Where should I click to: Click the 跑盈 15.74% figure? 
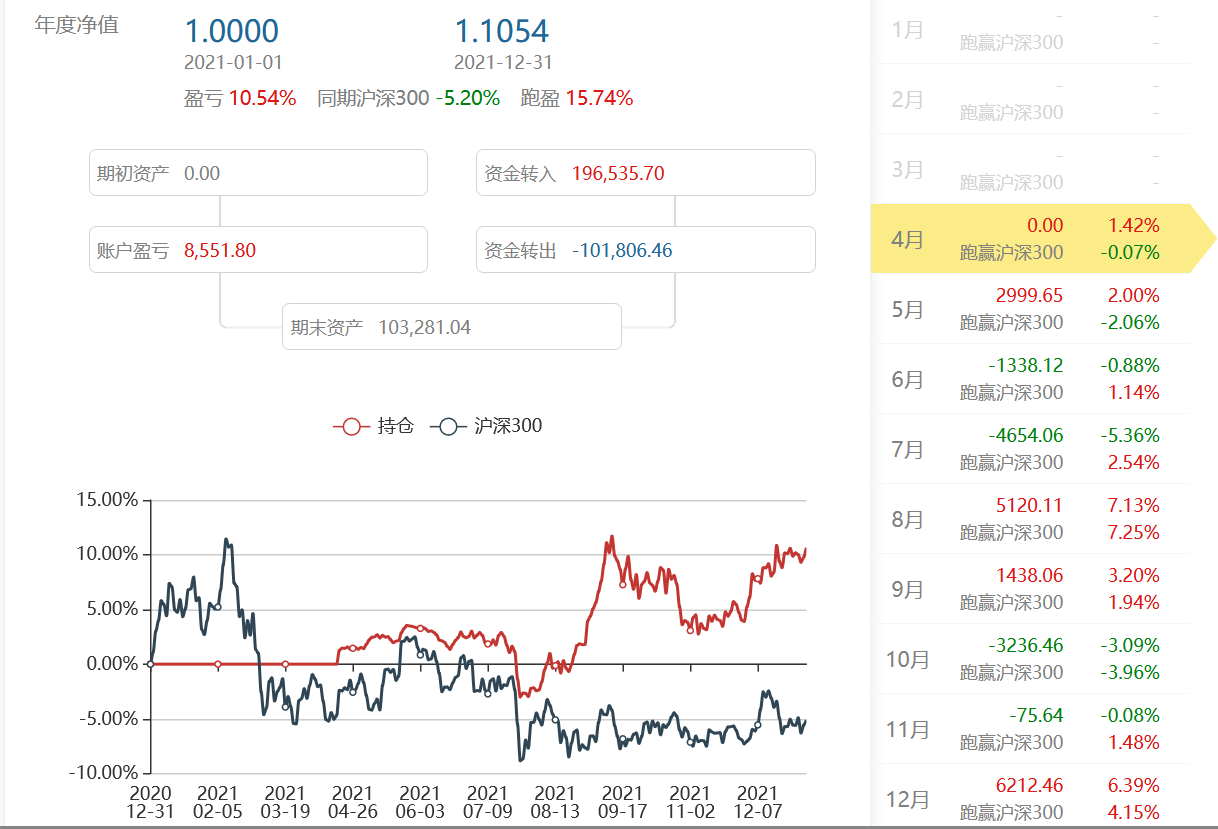[599, 98]
